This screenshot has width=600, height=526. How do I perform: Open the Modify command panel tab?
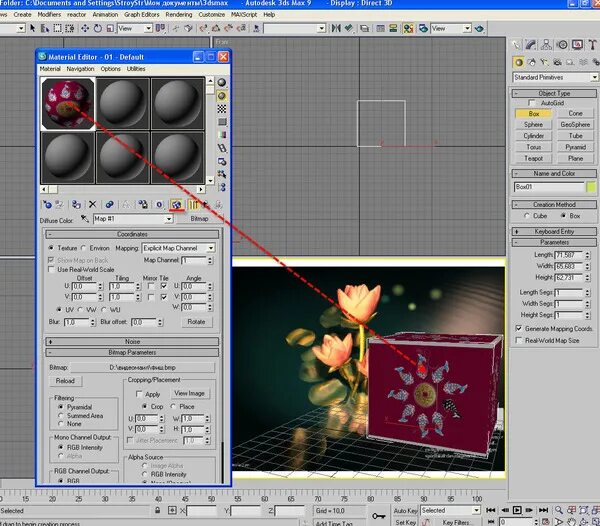531,45
